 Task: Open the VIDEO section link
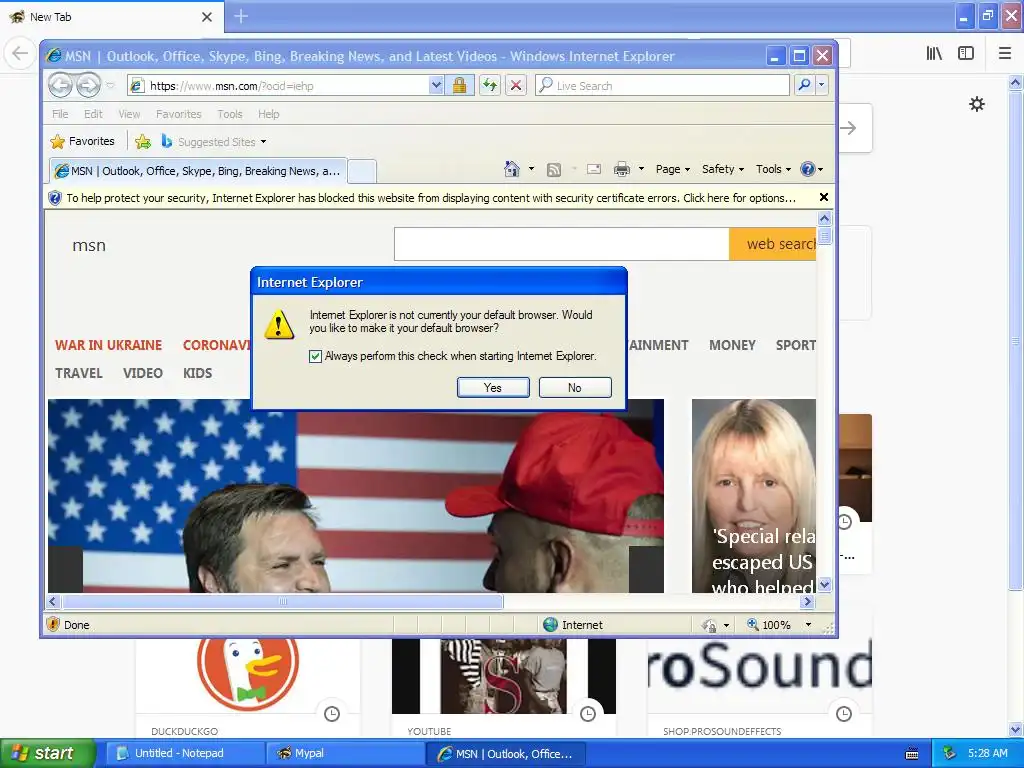[x=142, y=373]
